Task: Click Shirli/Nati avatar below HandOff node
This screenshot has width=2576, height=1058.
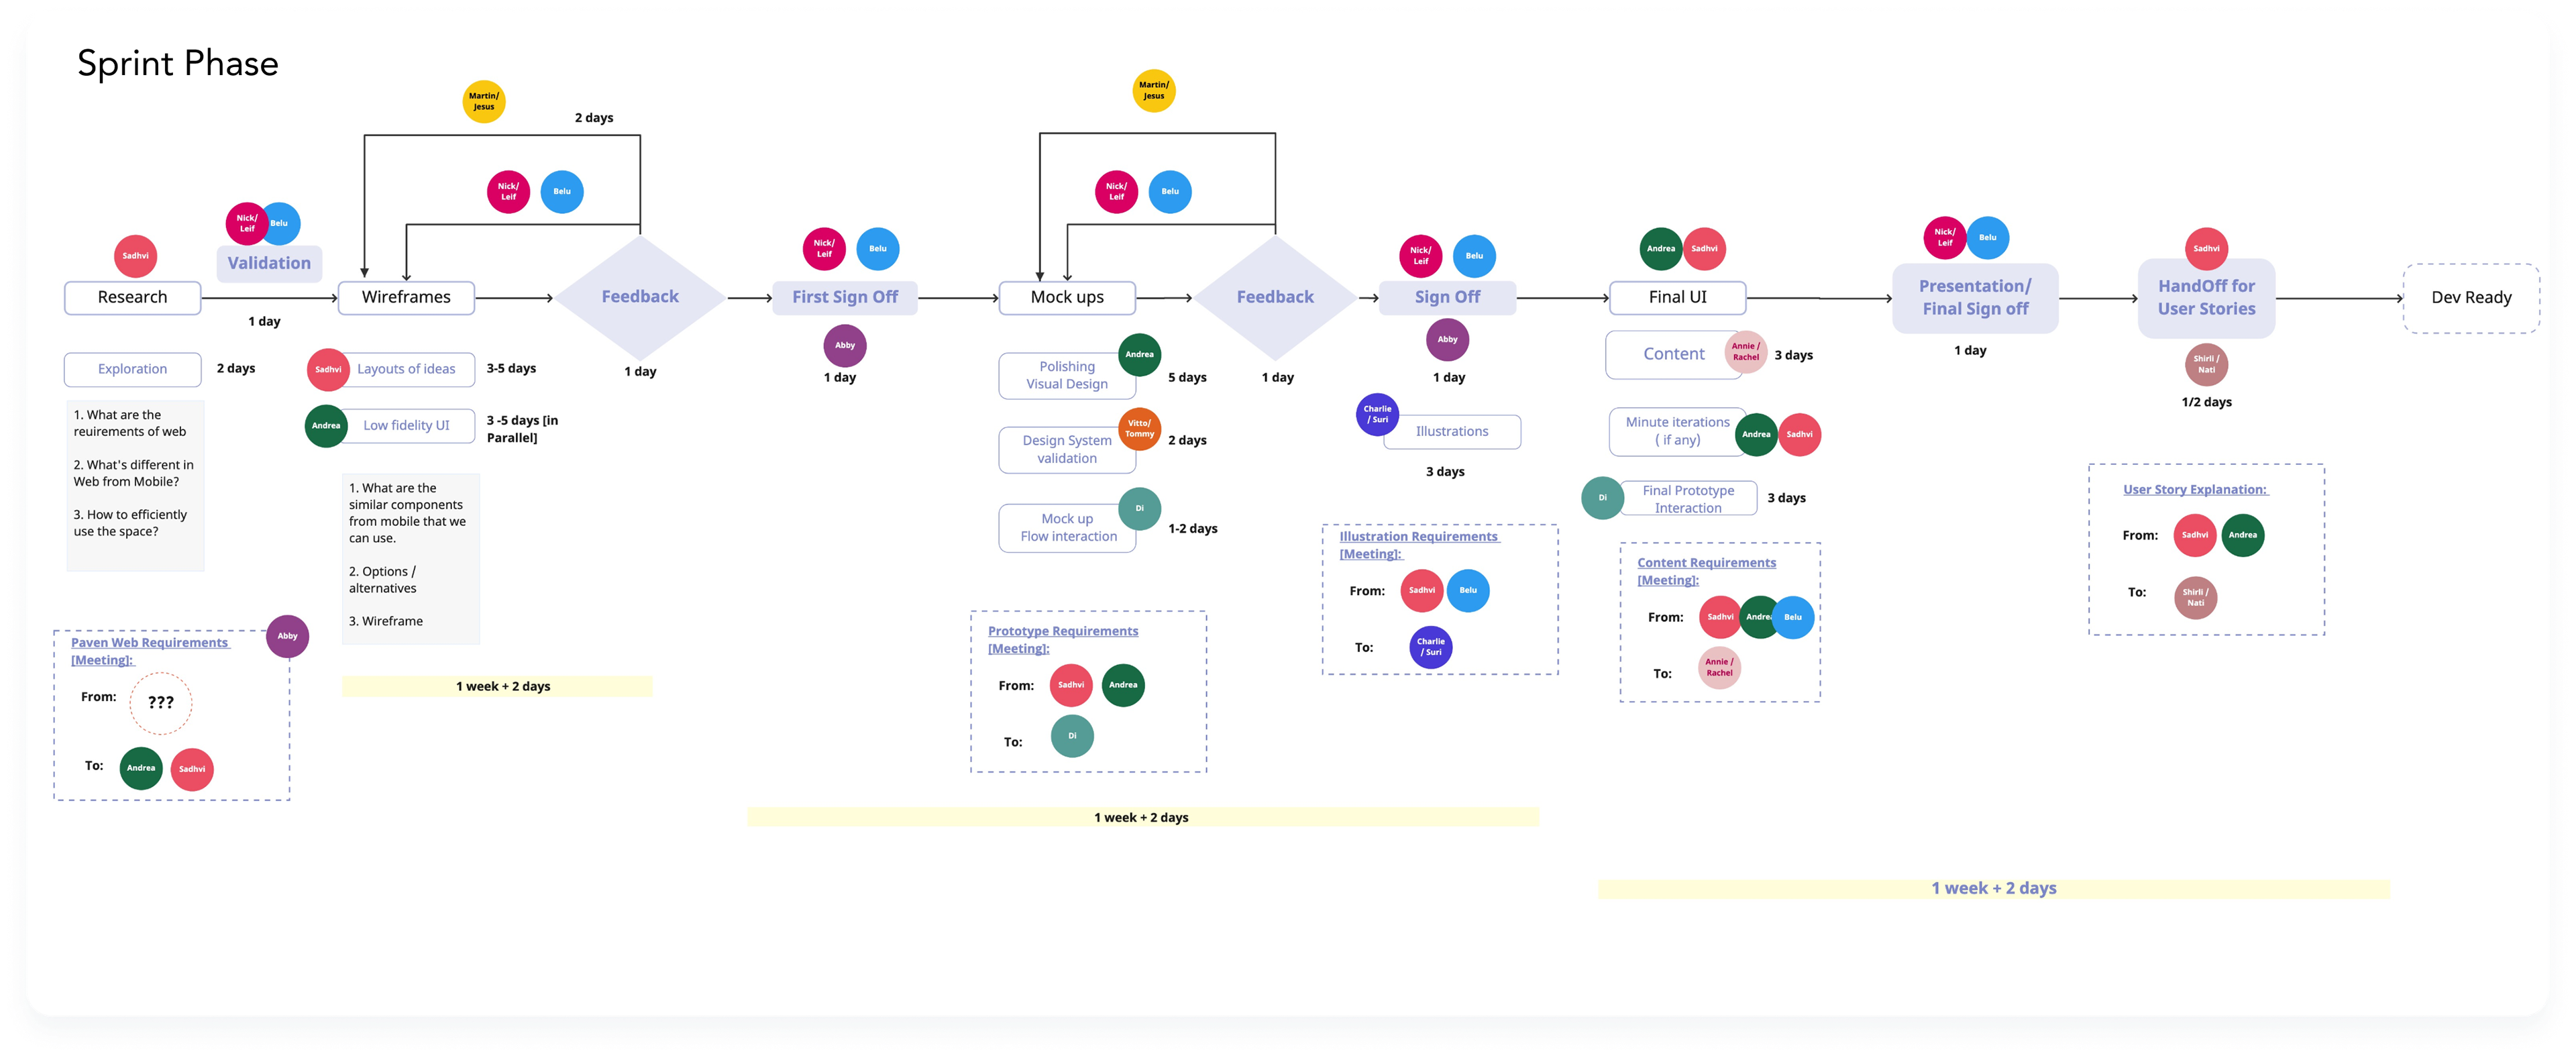Action: pyautogui.click(x=2206, y=364)
